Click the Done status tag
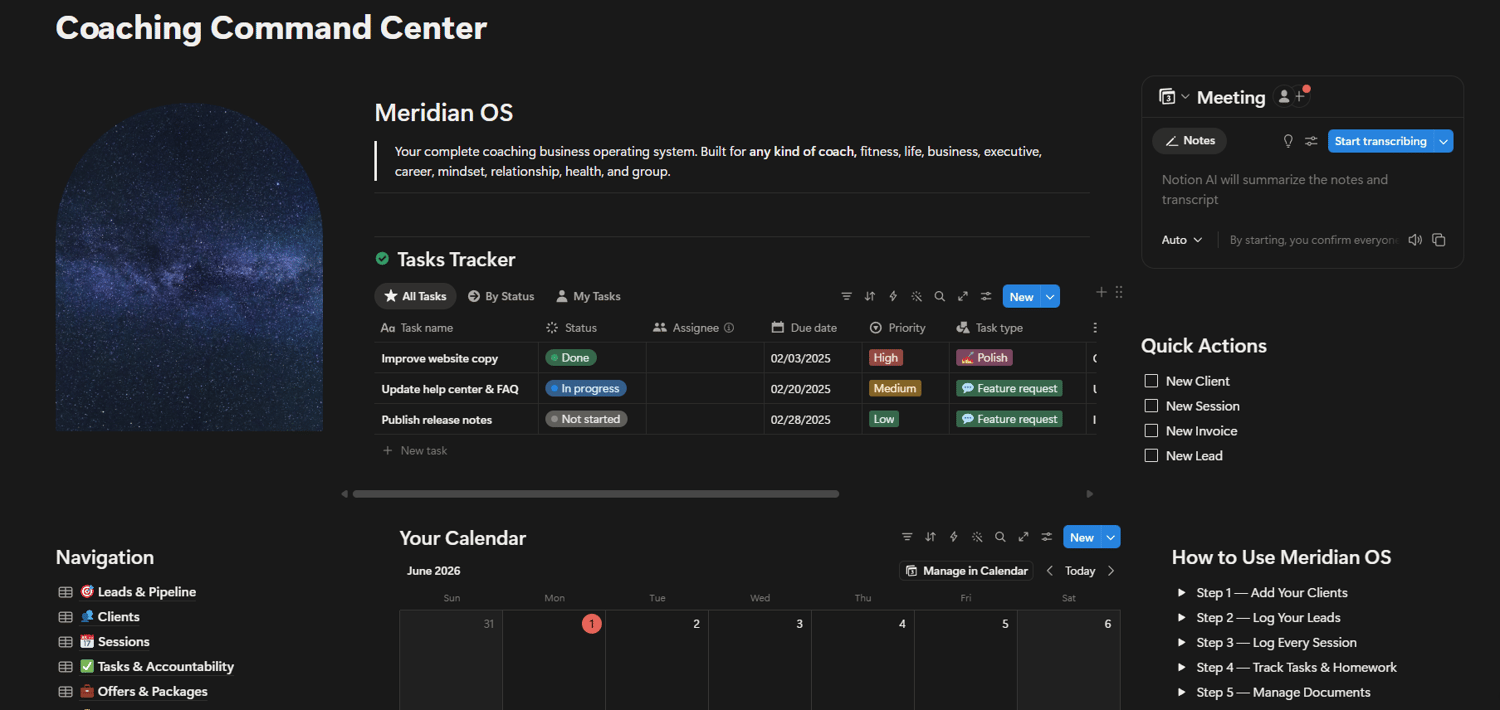This screenshot has width=1500, height=710. (x=571, y=358)
